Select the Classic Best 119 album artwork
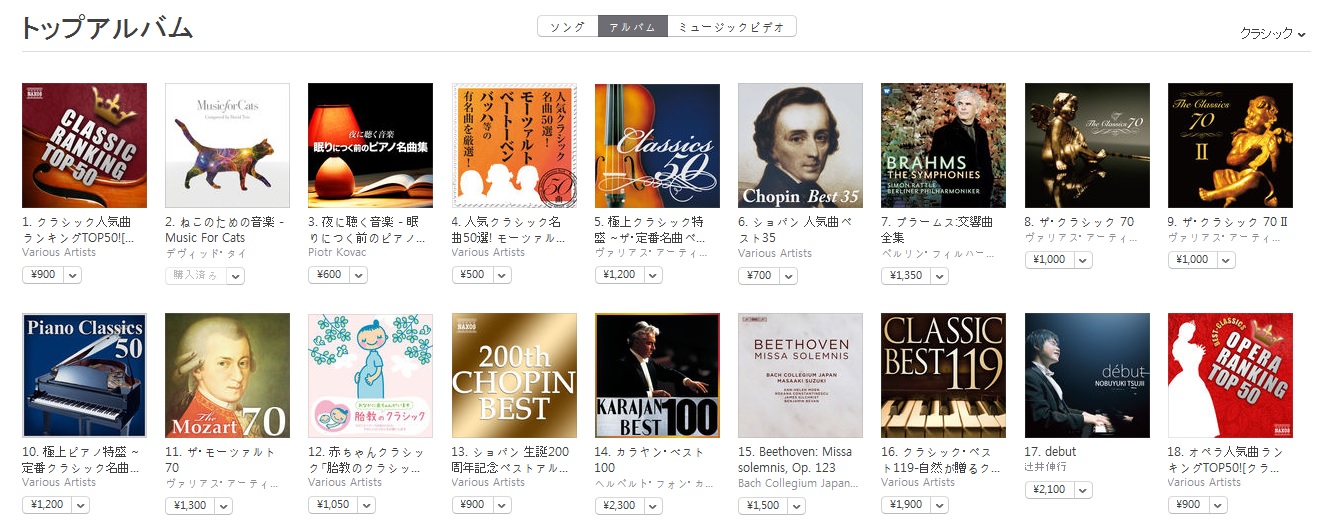This screenshot has height=524, width=1323. point(943,376)
